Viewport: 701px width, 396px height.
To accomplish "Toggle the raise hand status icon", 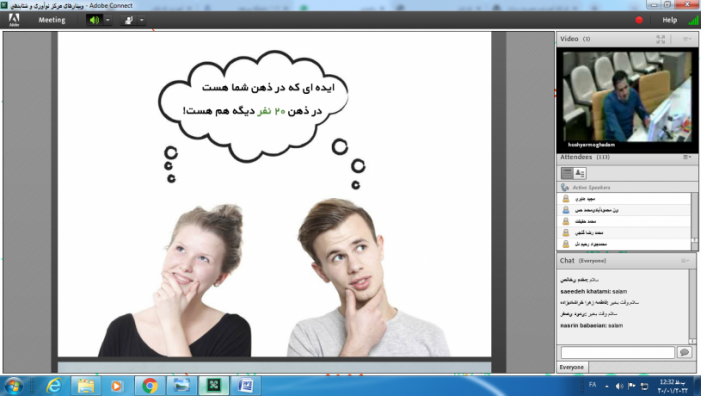I will tap(129, 20).
